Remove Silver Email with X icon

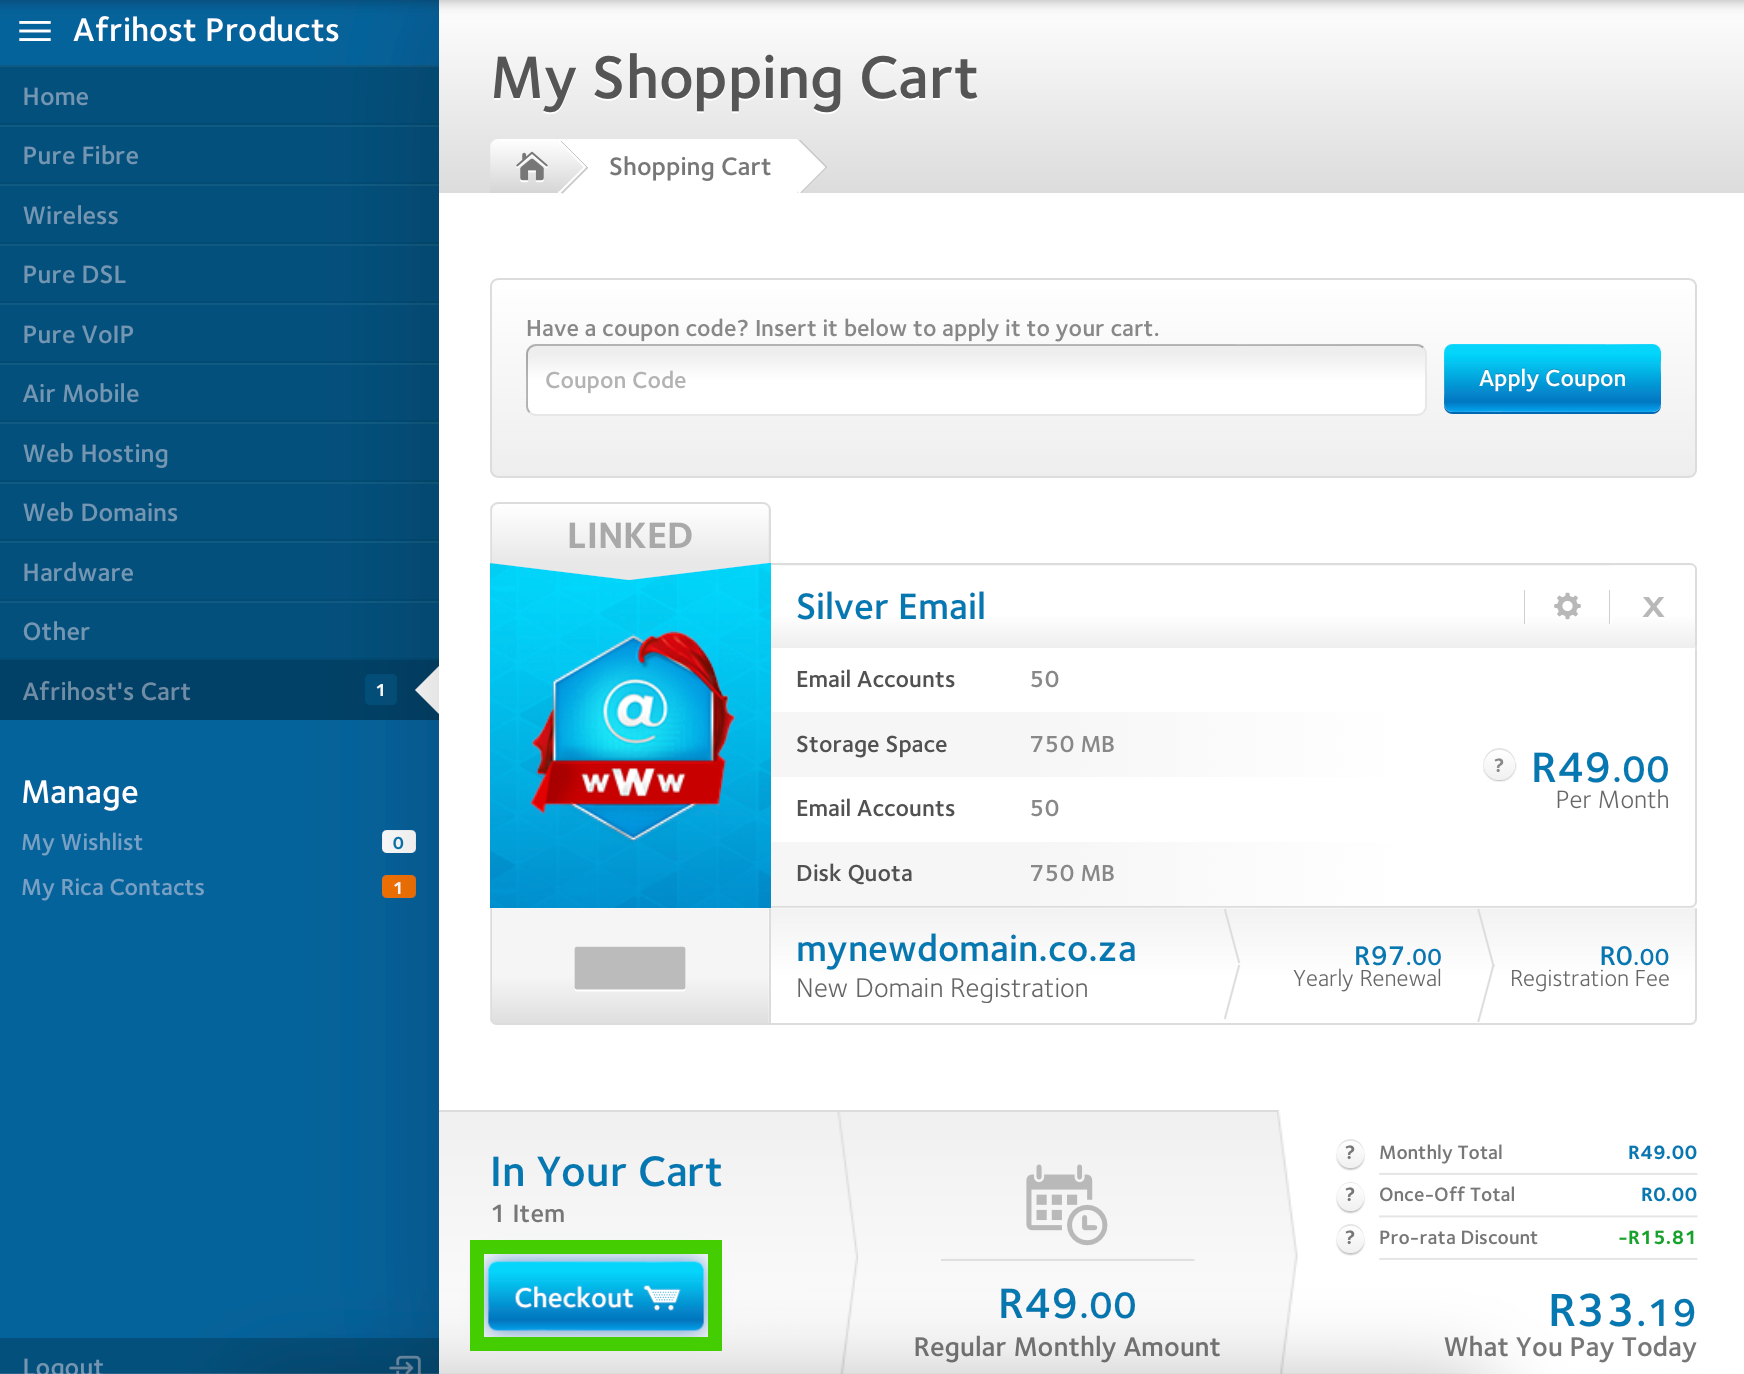point(1653,606)
